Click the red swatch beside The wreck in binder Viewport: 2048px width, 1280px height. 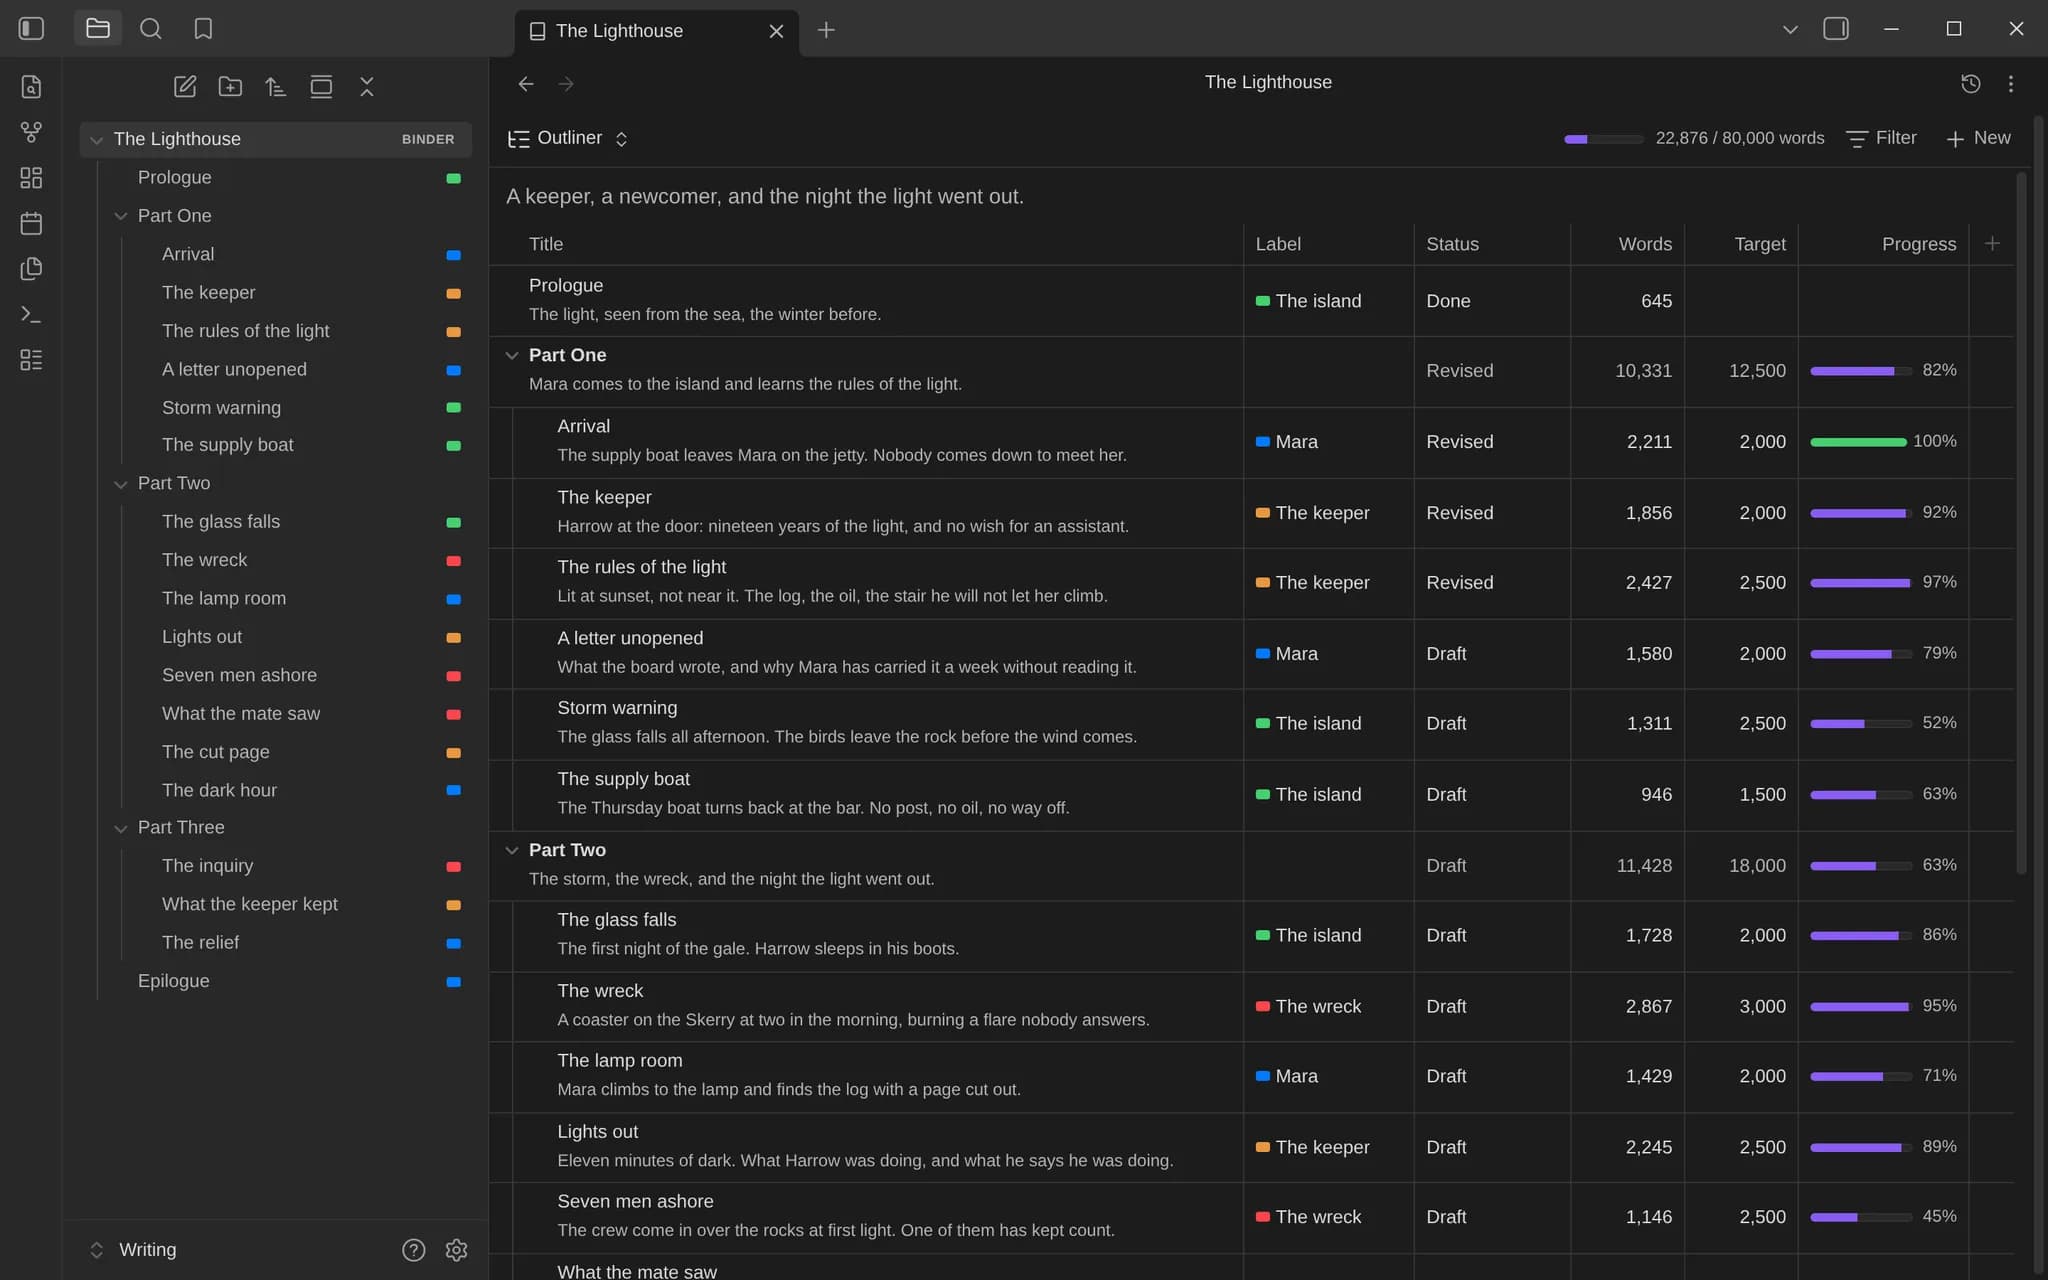[453, 561]
